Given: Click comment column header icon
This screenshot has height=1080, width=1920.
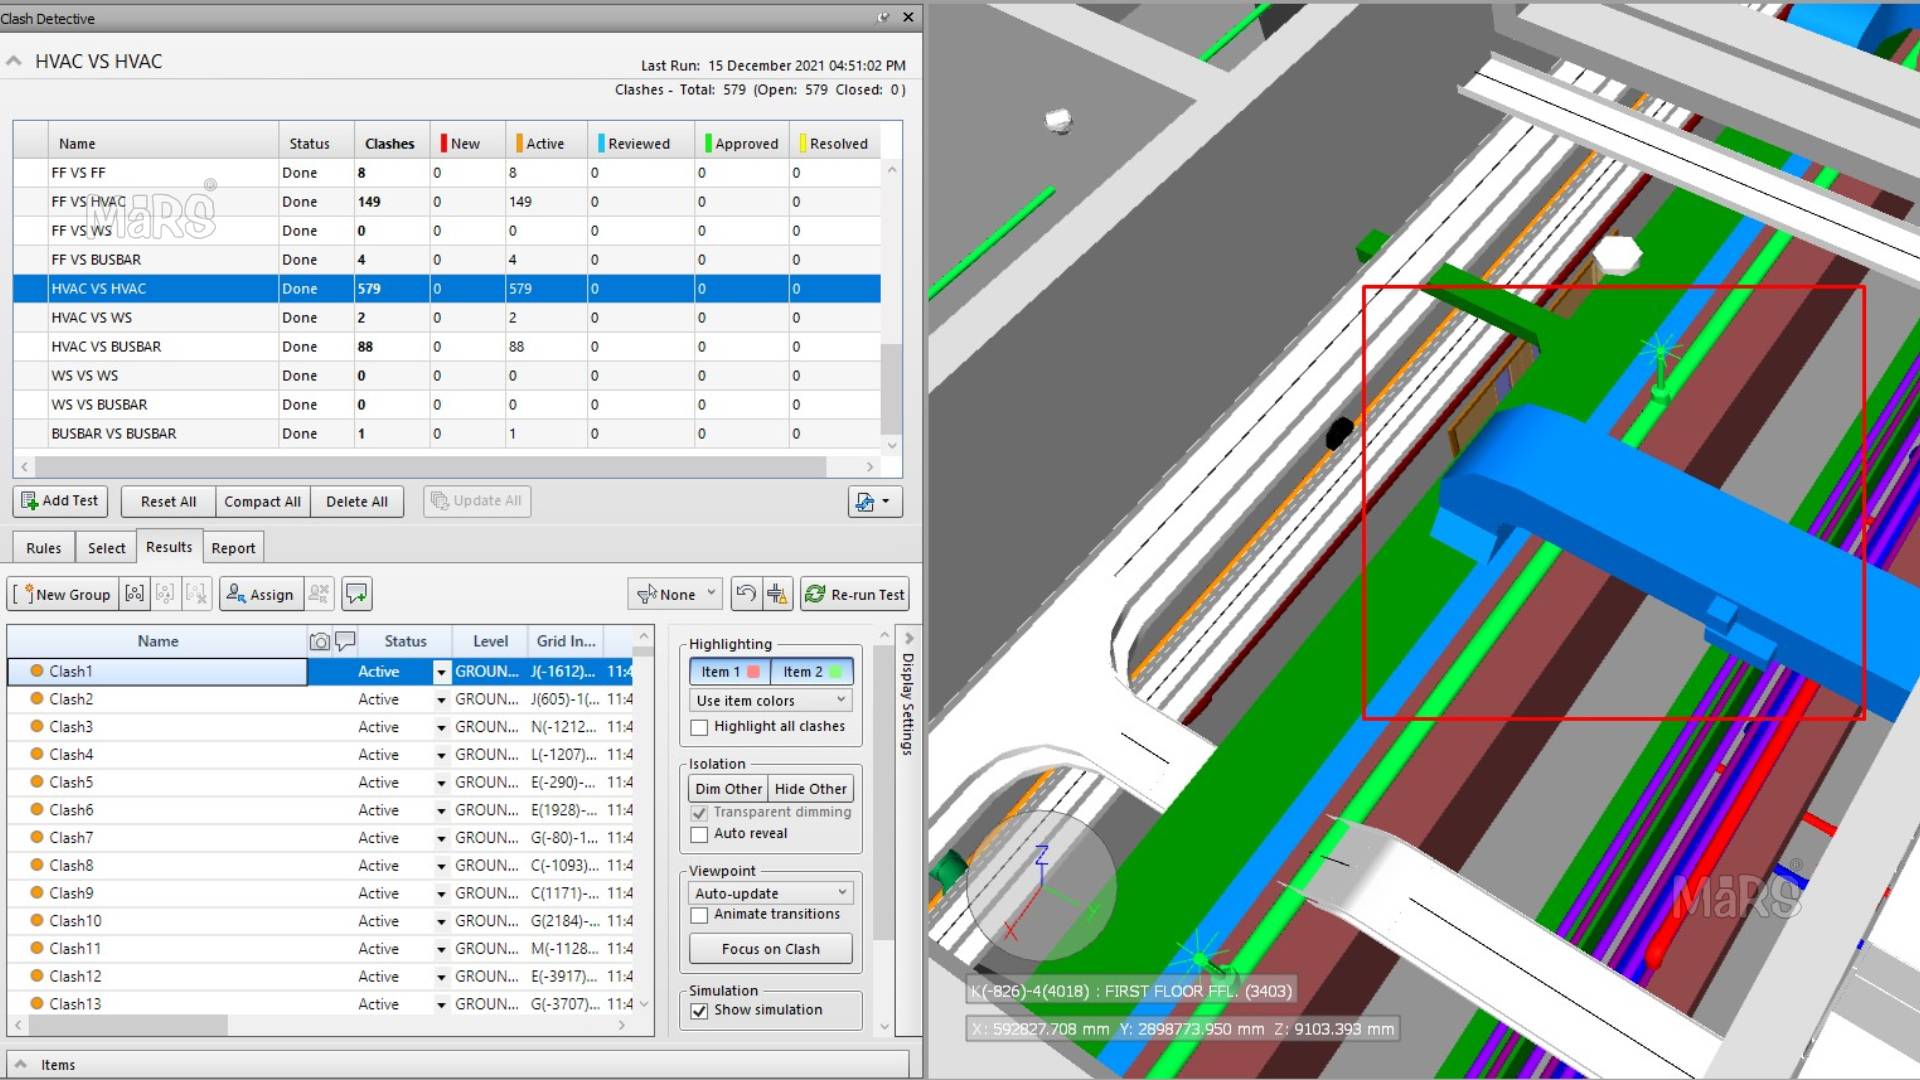Looking at the screenshot, I should click(x=345, y=641).
